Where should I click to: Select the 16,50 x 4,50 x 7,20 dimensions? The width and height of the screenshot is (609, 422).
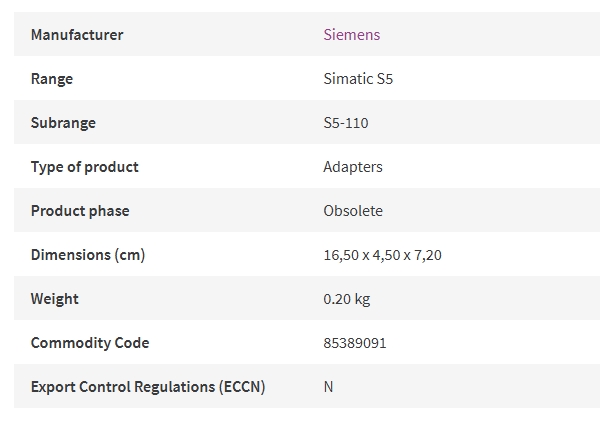click(x=382, y=255)
